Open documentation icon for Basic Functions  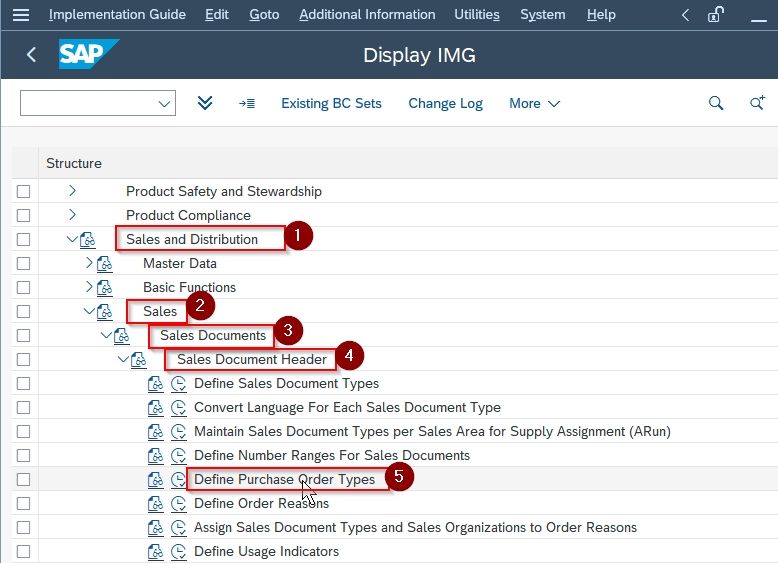point(105,287)
